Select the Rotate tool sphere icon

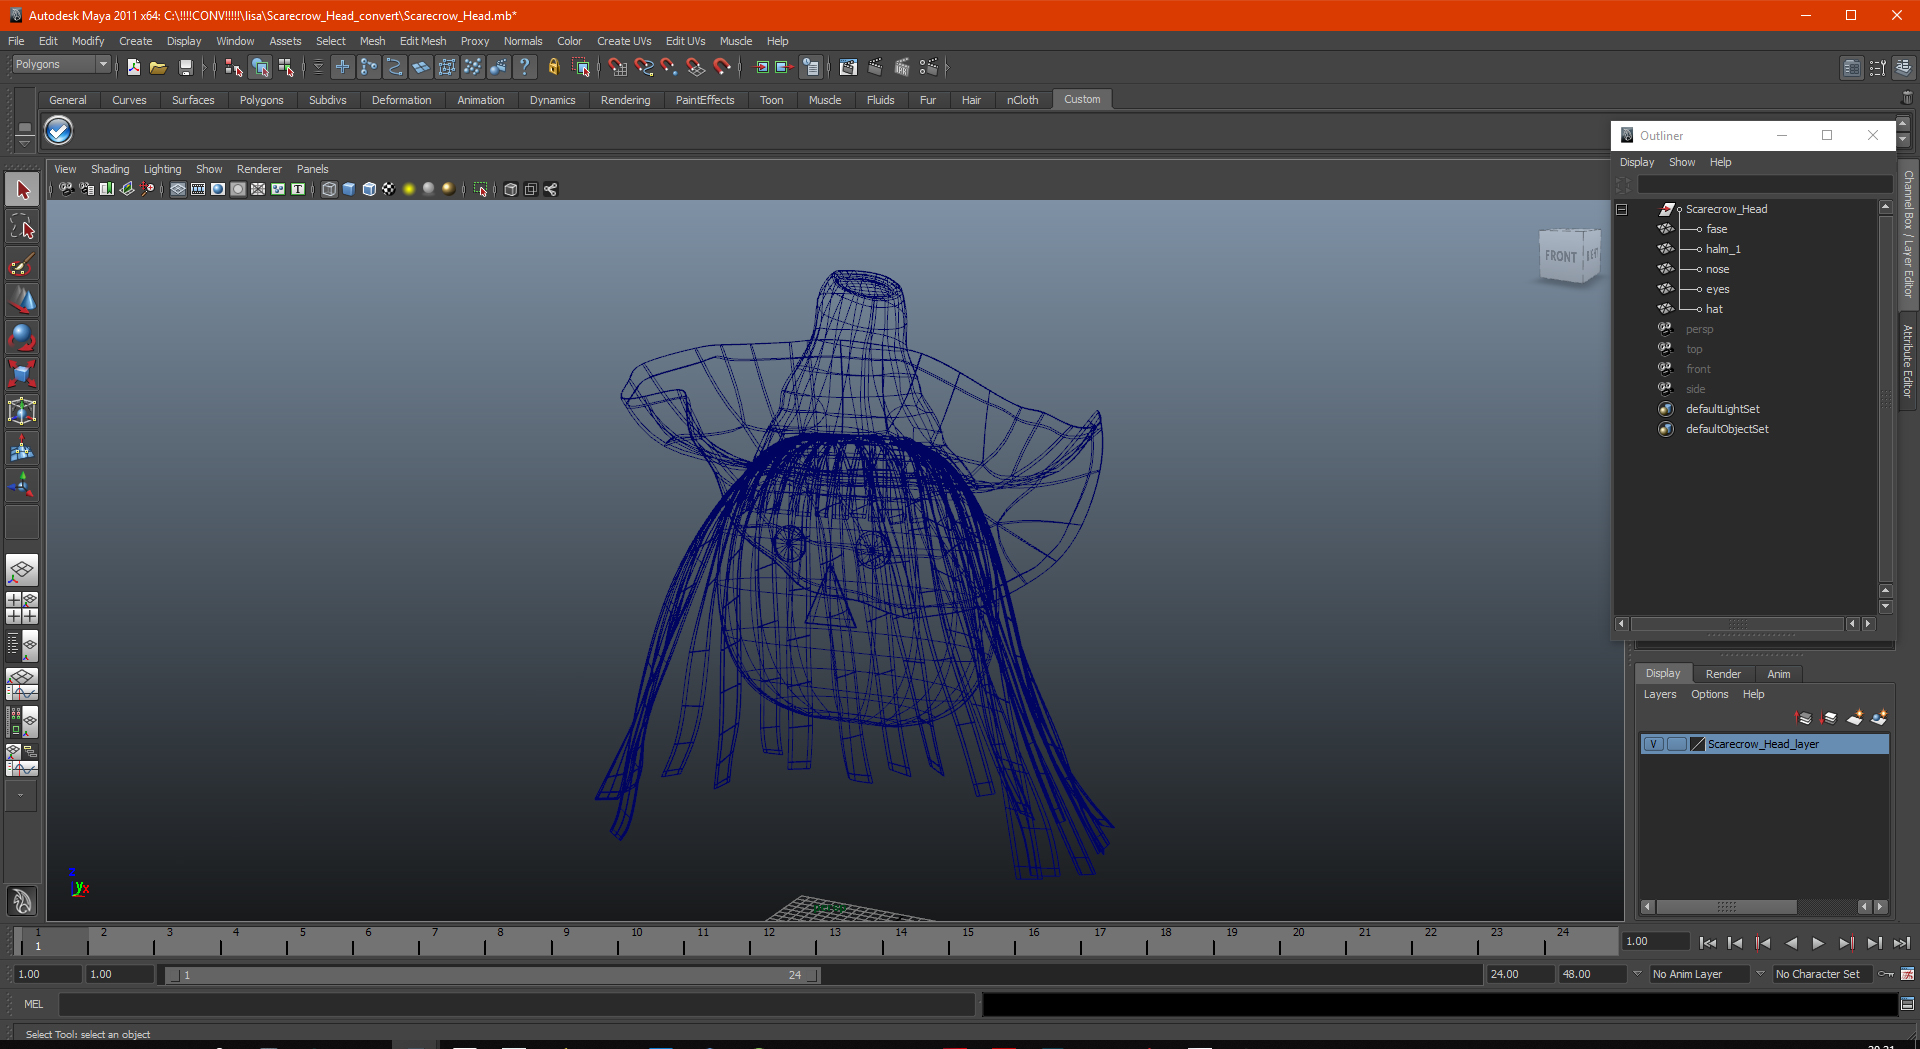click(22, 338)
